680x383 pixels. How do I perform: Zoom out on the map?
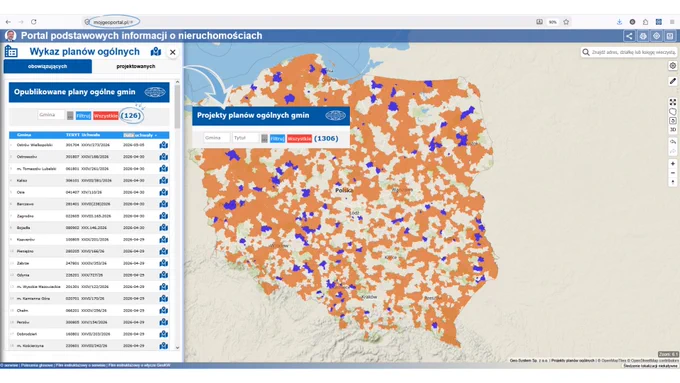[x=673, y=173]
